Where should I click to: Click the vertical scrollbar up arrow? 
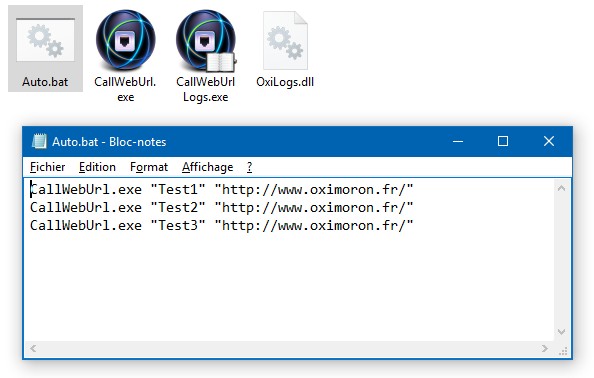561,188
